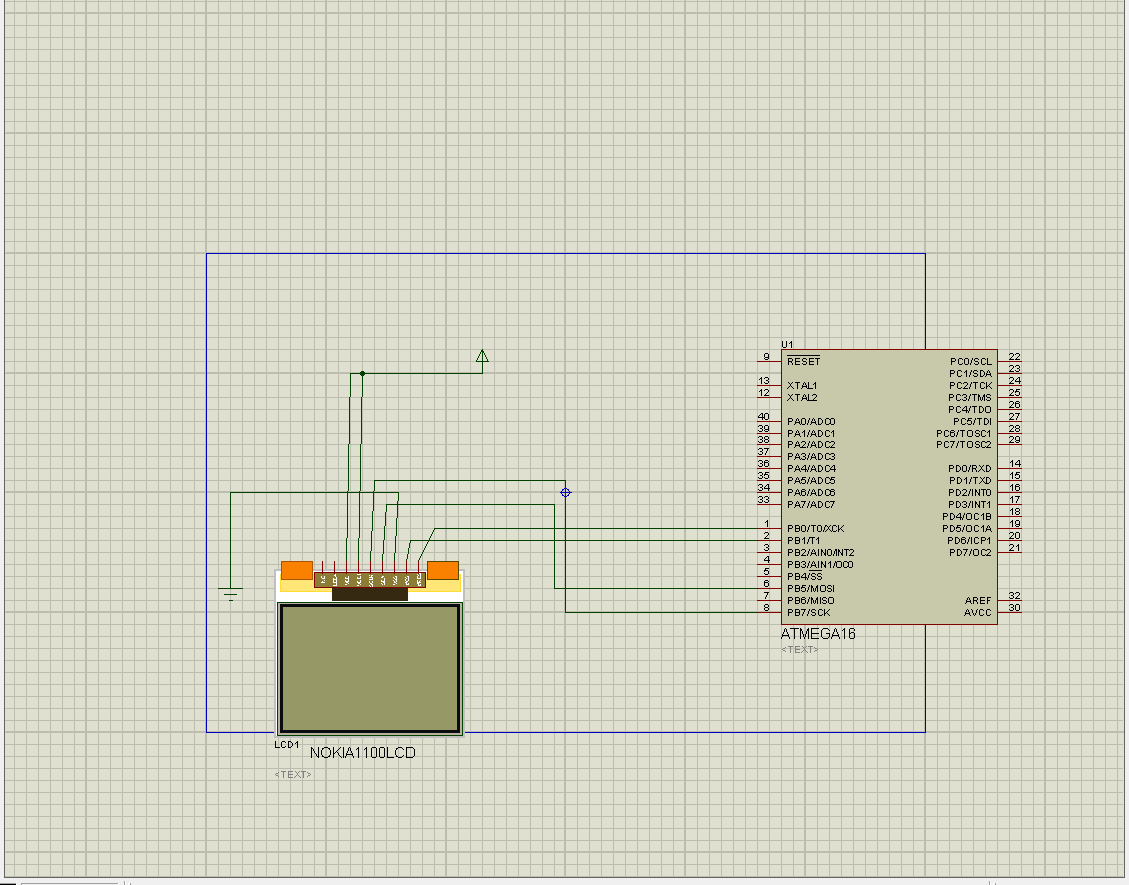Click the PB0/T0/XCK pin label

816,529
